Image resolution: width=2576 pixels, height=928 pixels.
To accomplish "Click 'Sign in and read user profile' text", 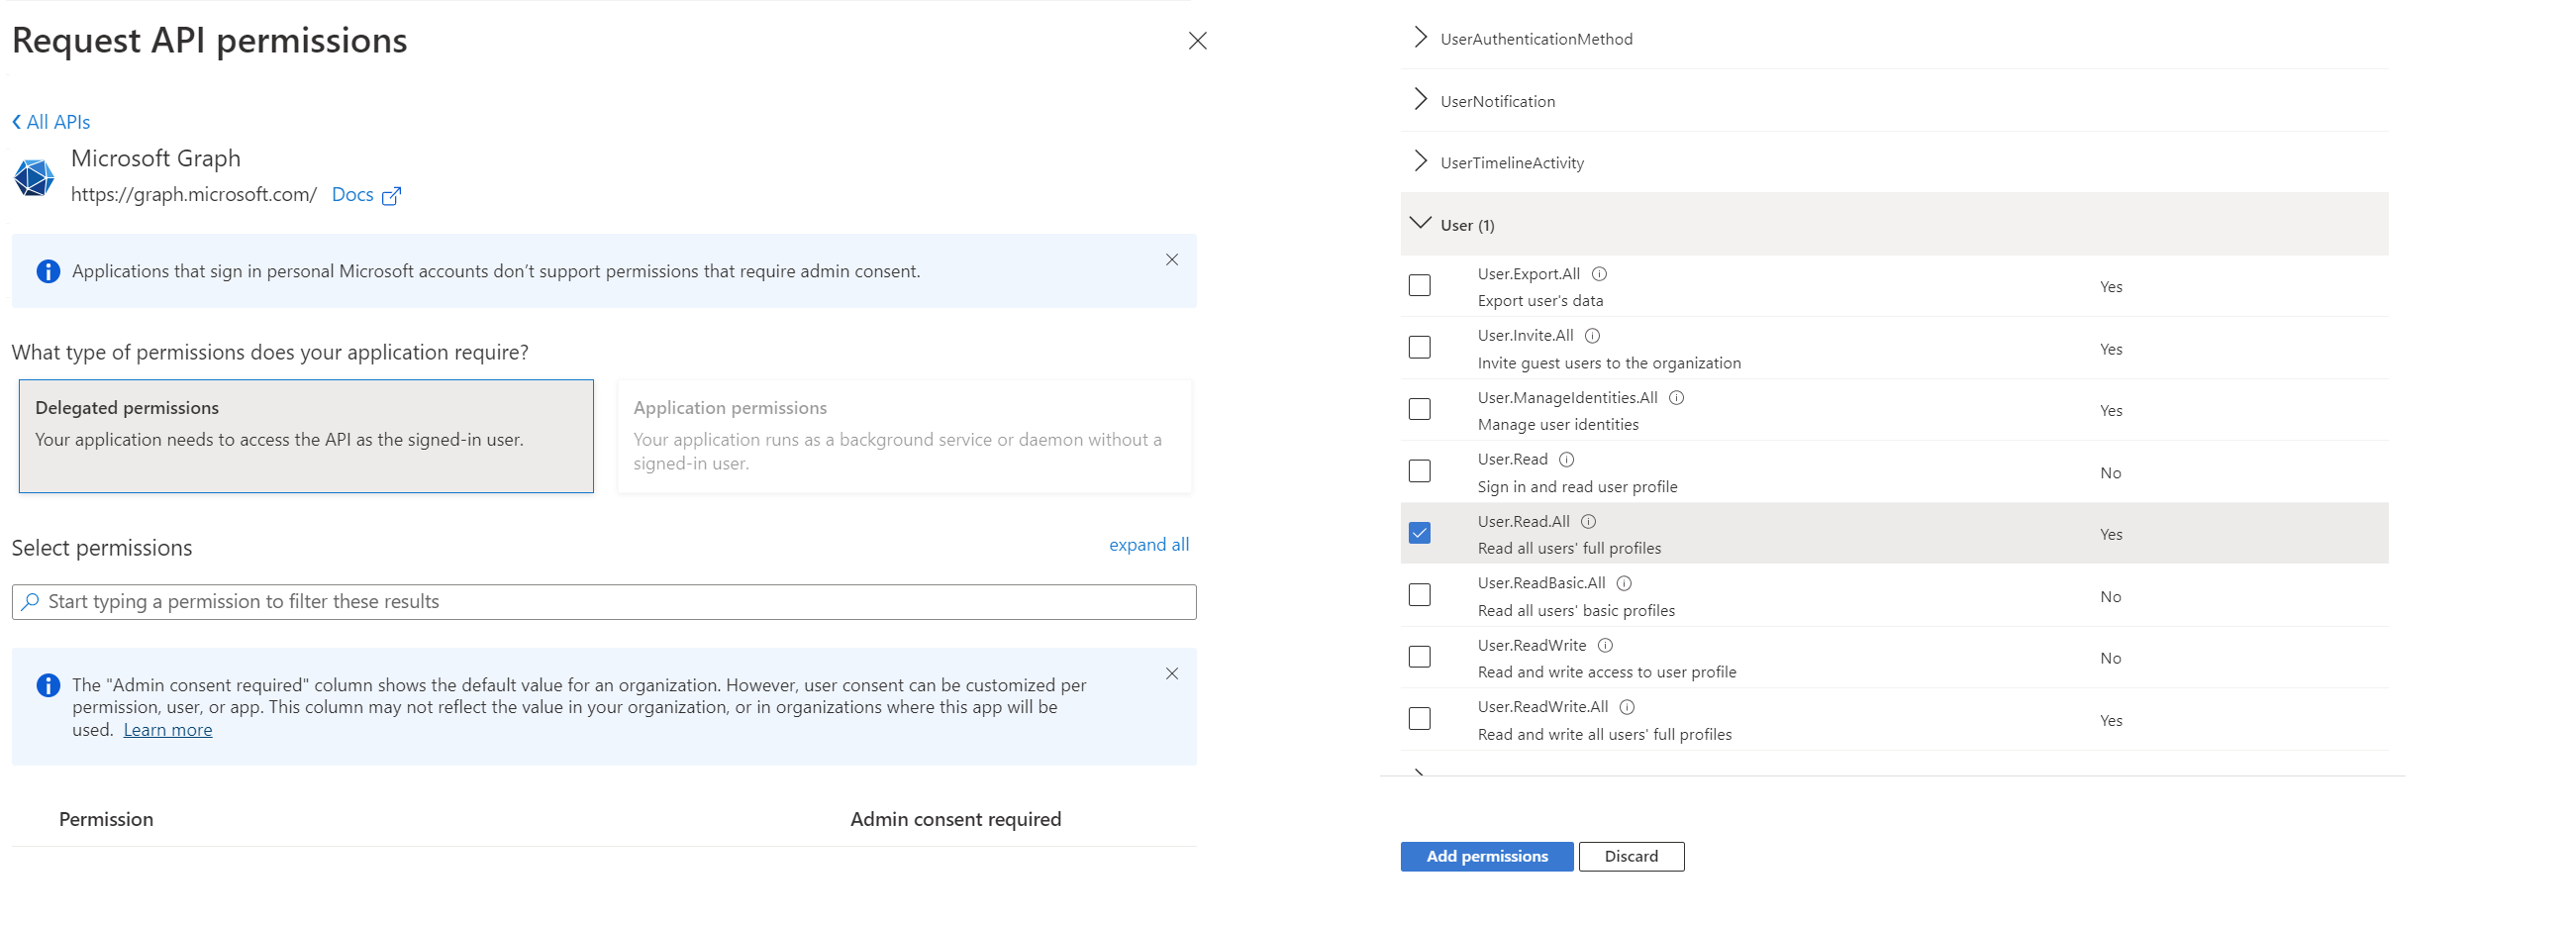I will pyautogui.click(x=1577, y=487).
